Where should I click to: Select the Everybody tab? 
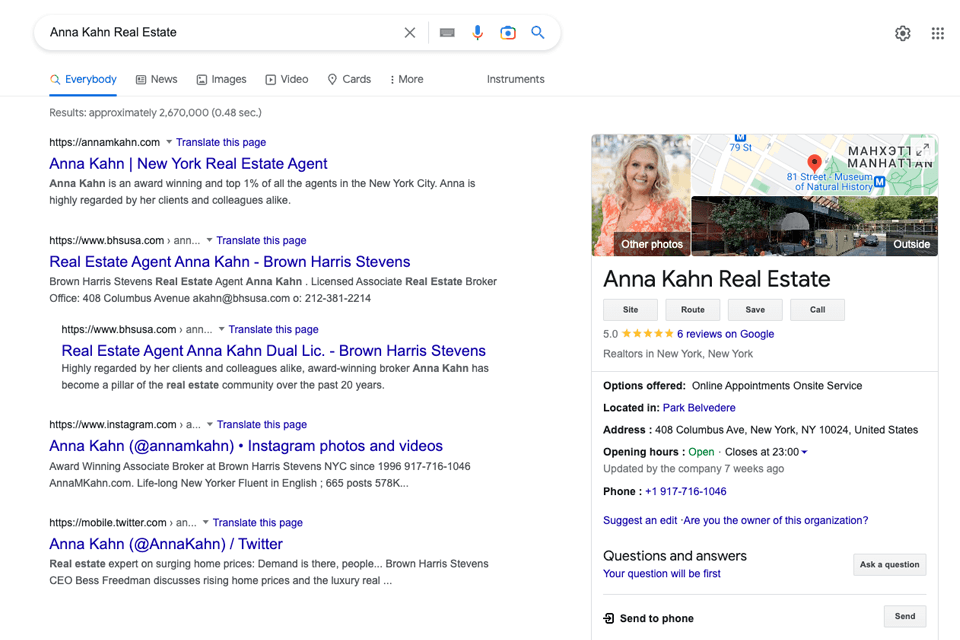click(x=83, y=80)
